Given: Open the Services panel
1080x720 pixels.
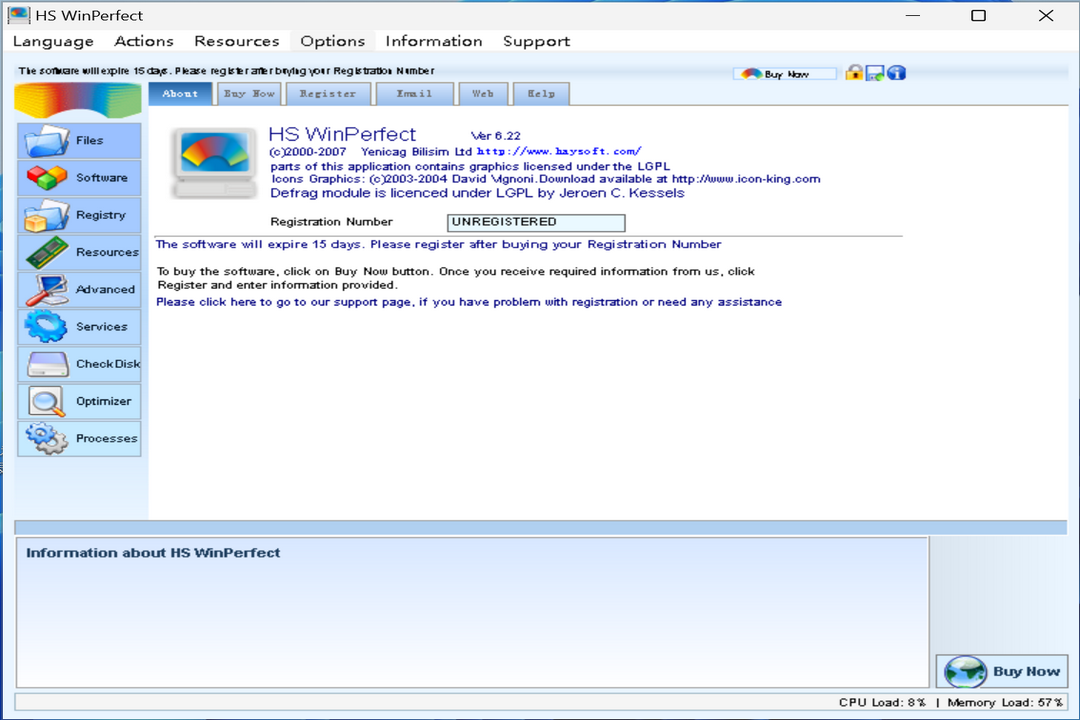Looking at the screenshot, I should coord(79,327).
